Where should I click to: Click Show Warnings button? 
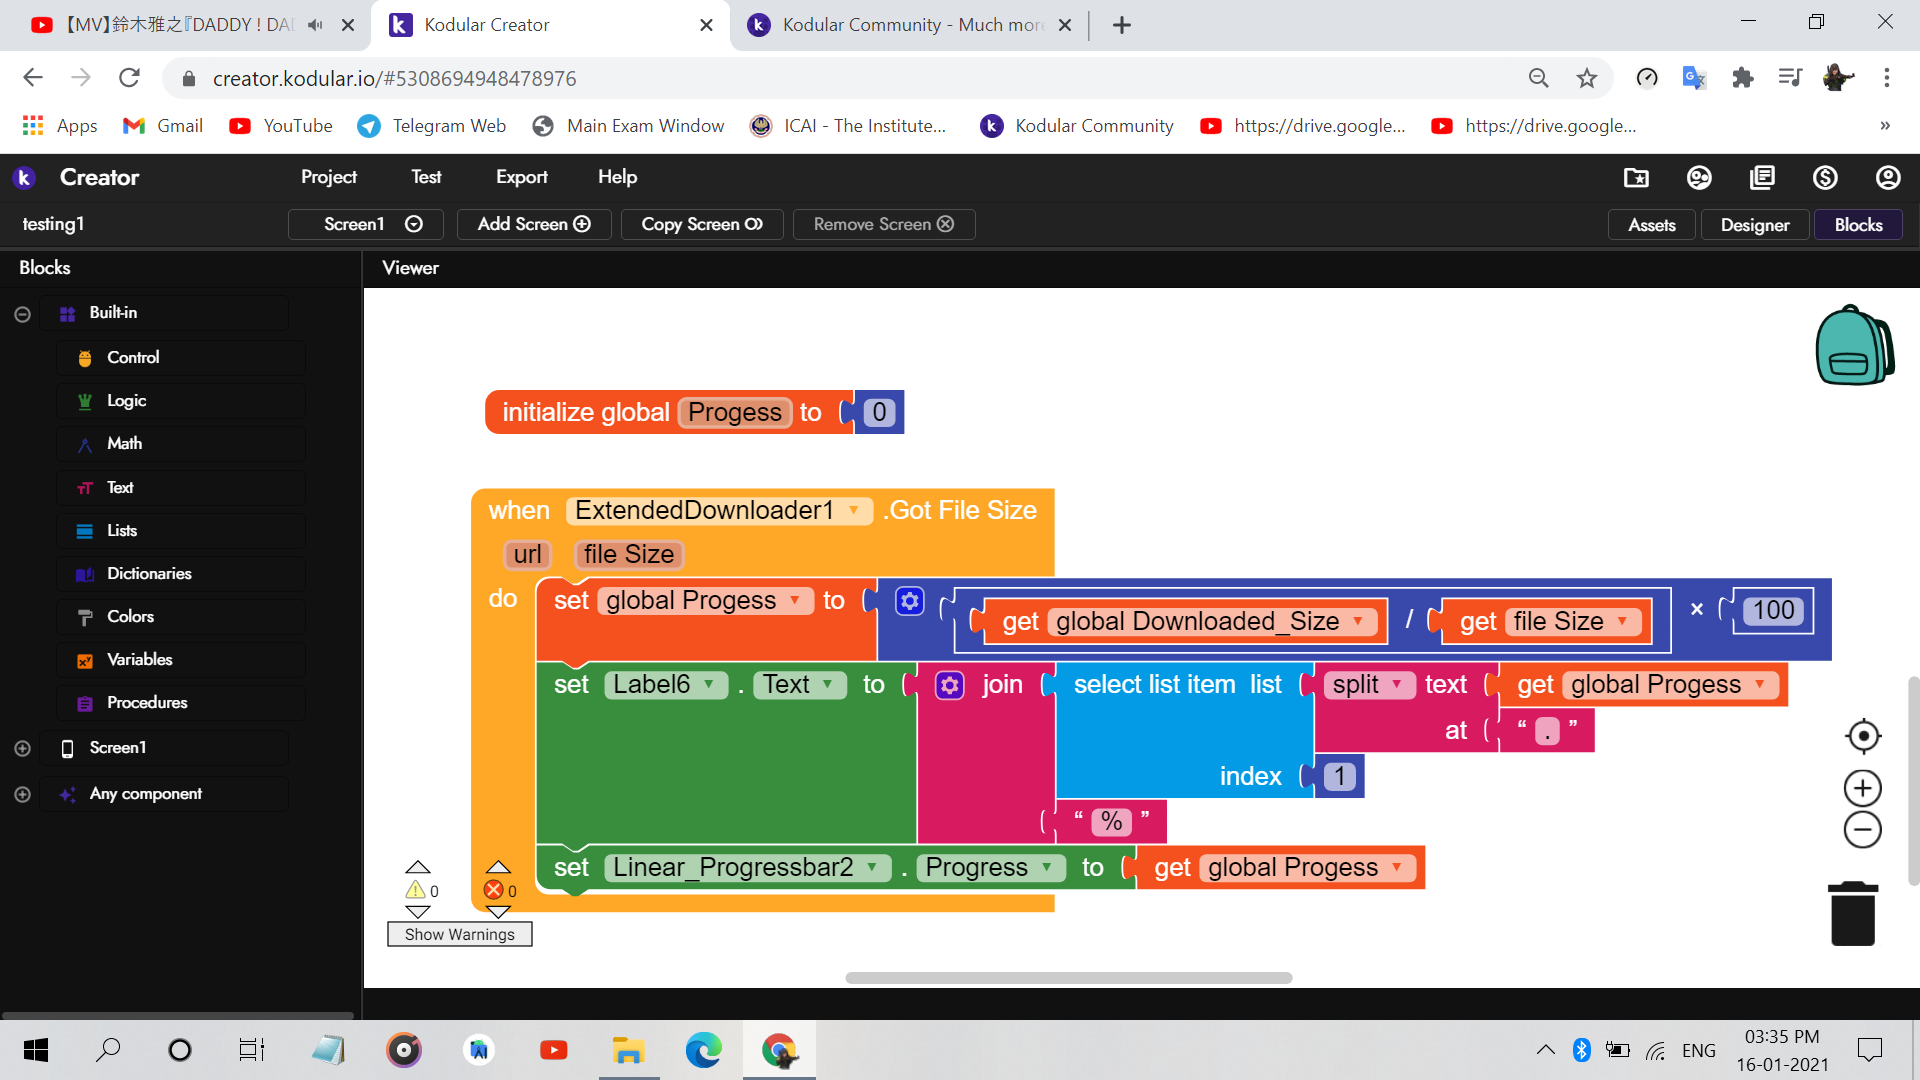[459, 934]
